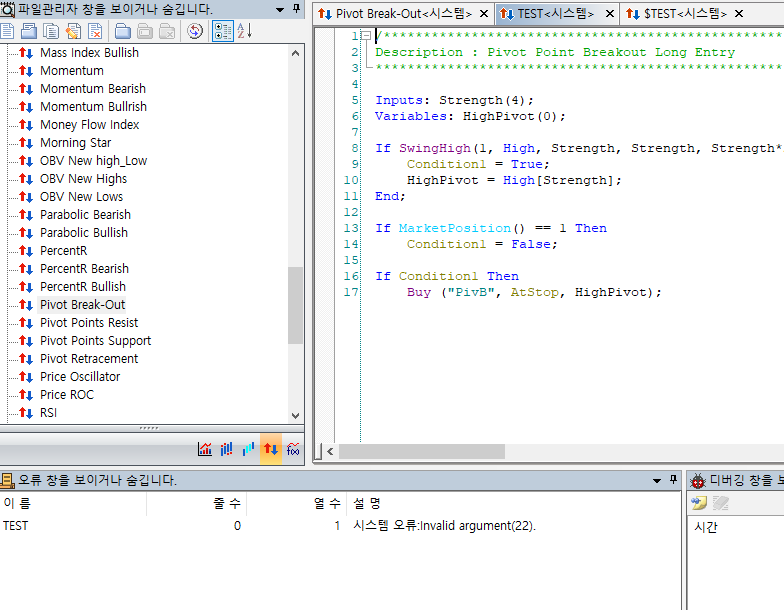
Task: Toggle the categorized list view button
Action: (x=223, y=31)
